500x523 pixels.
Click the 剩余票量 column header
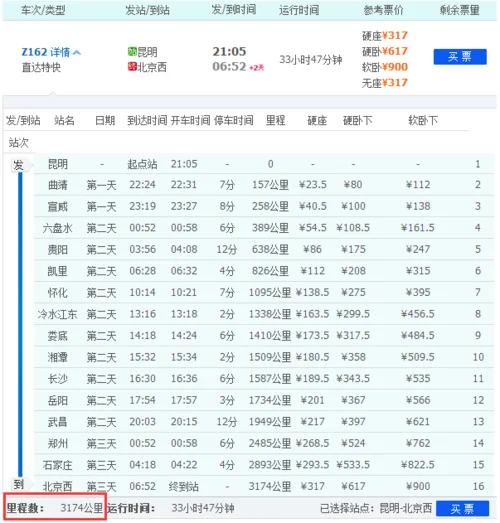(459, 10)
